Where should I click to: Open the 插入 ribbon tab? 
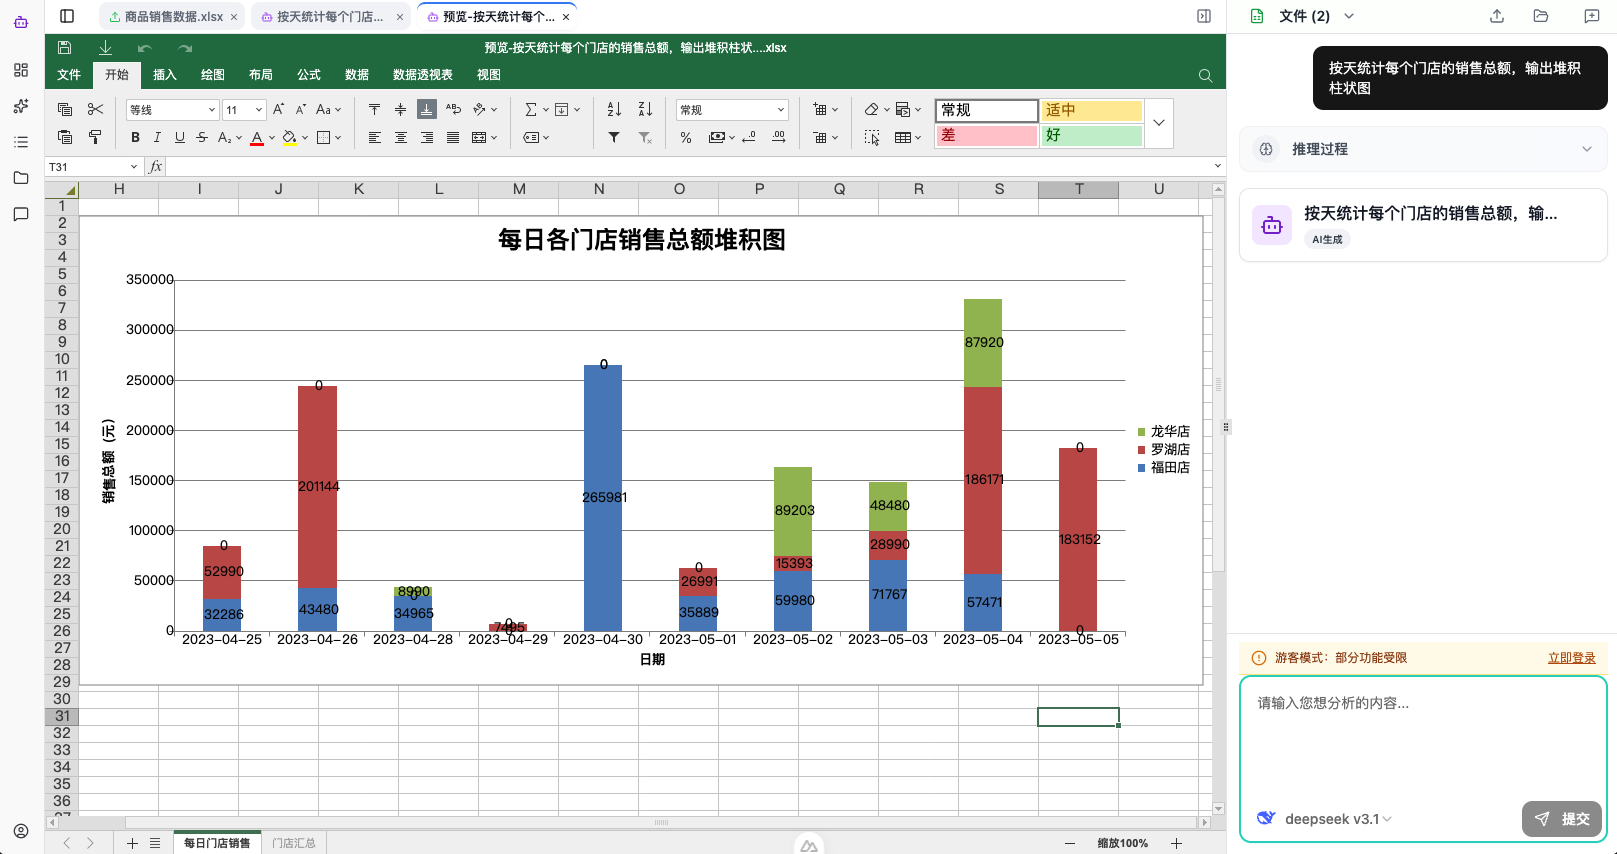(165, 75)
